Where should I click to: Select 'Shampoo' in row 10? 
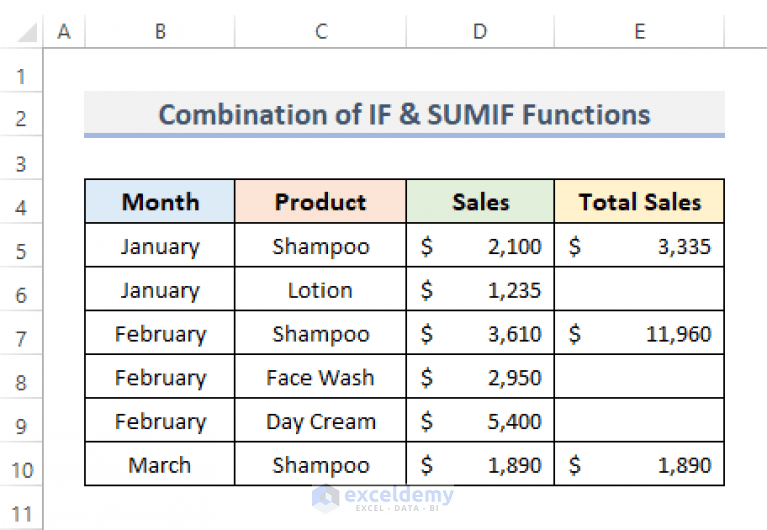pos(320,464)
